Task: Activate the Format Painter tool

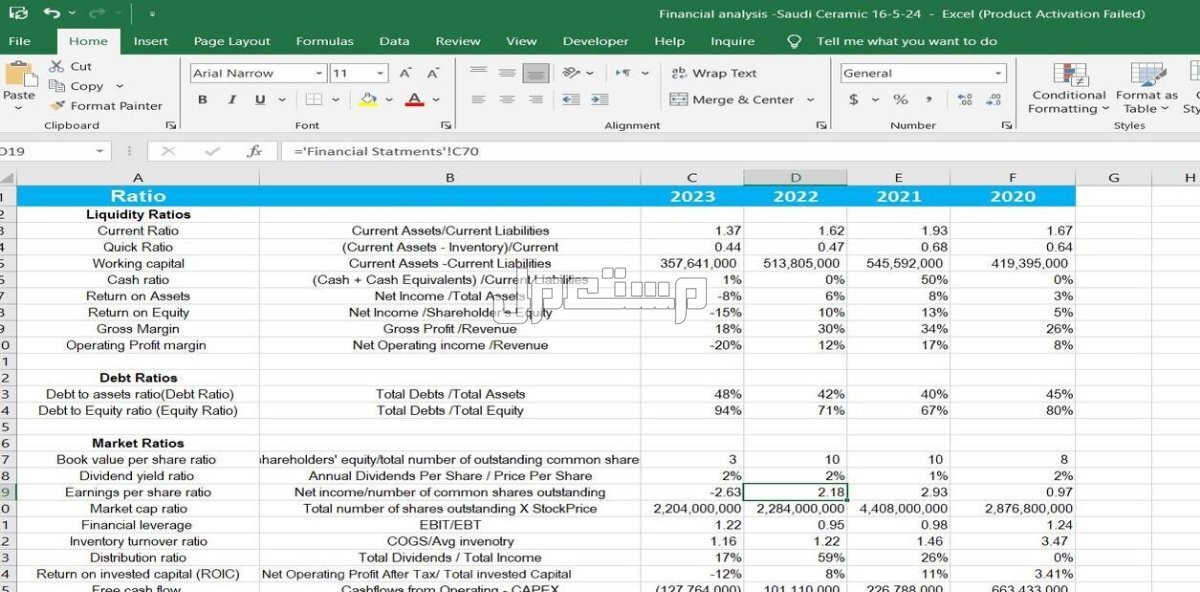Action: click(105, 106)
